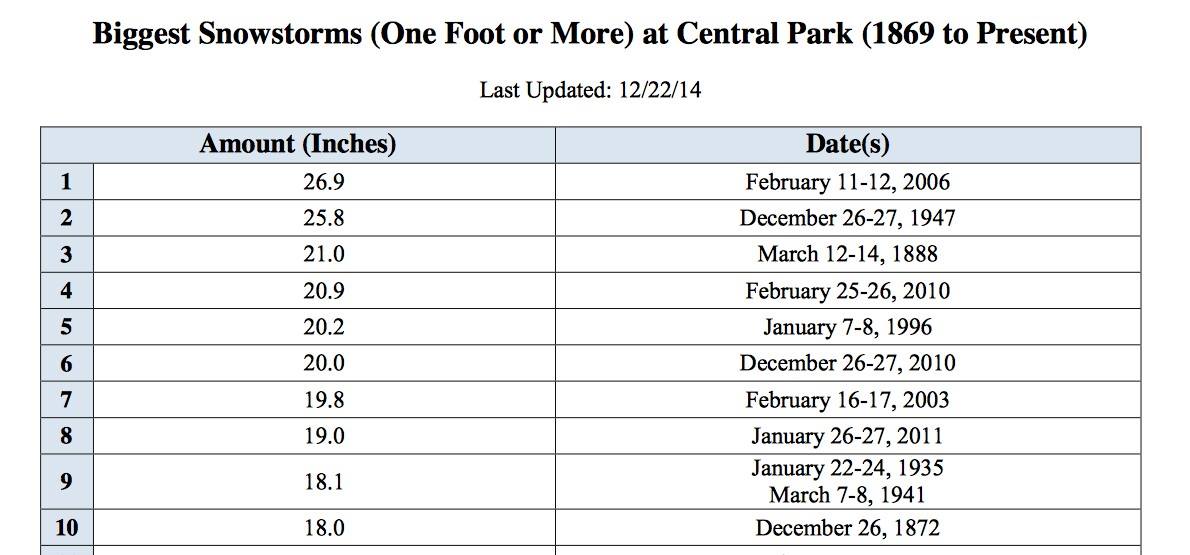Click the December 26, 1872 date cell

point(847,527)
